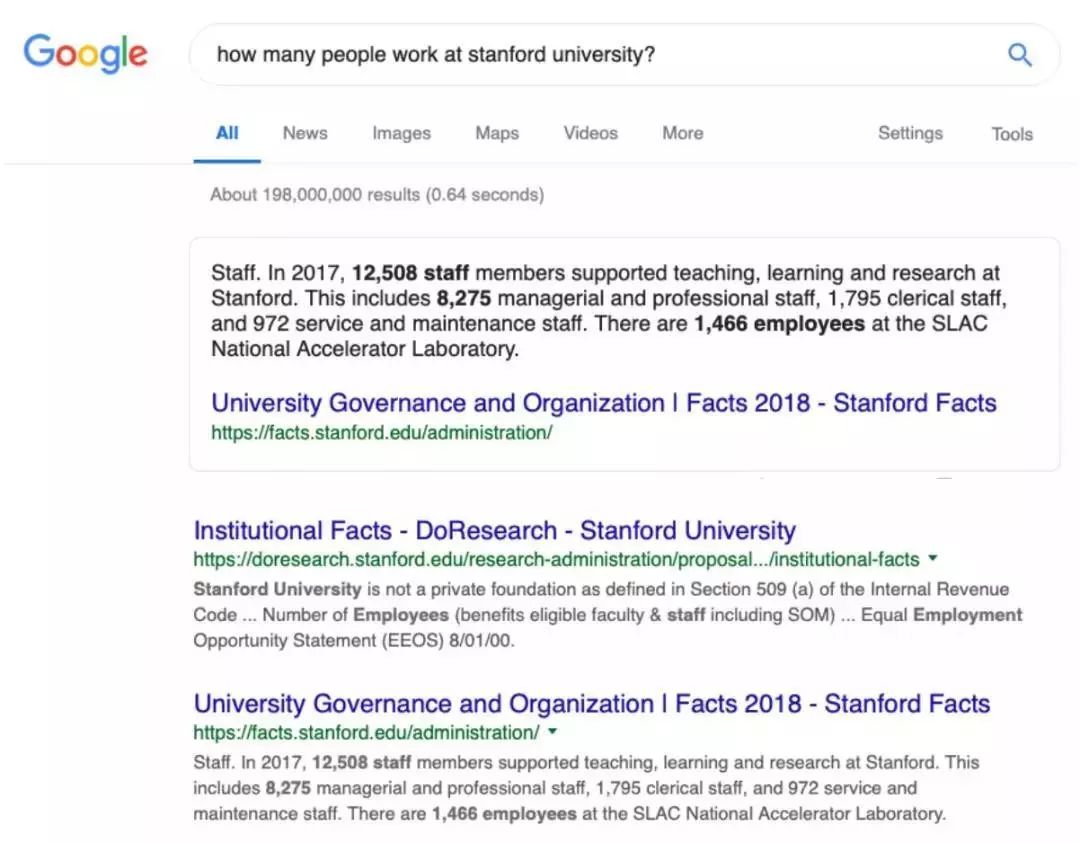Click the lower facts.stanford.edu/administration green URL
1080x843 pixels.
coord(366,733)
